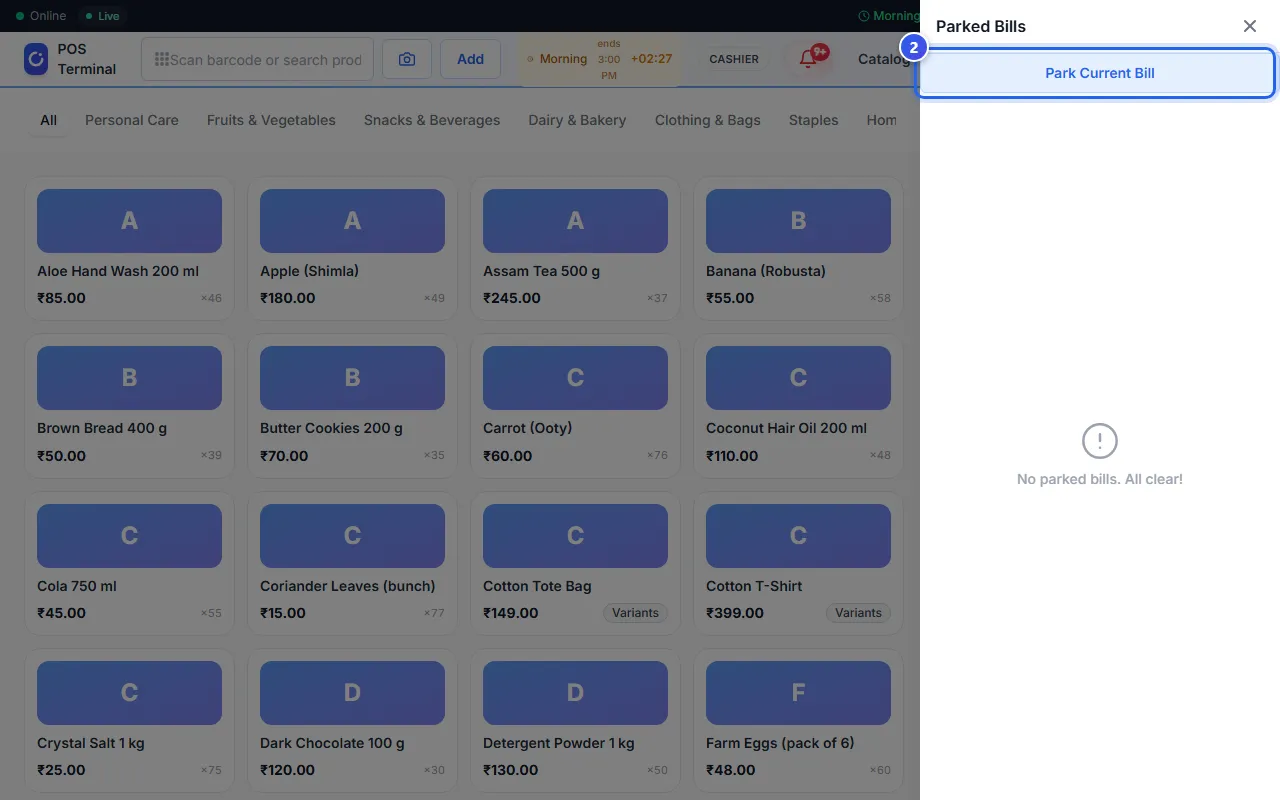Open Variants for Cotton Tote Bag

click(x=635, y=613)
